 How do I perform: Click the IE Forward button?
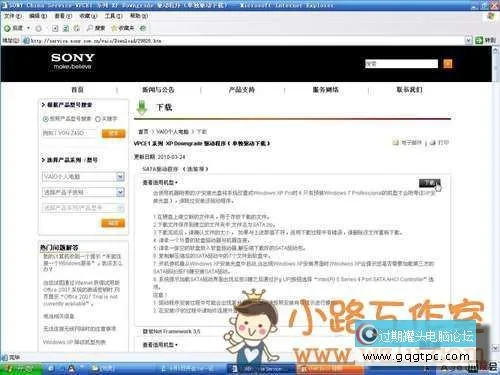point(39,28)
